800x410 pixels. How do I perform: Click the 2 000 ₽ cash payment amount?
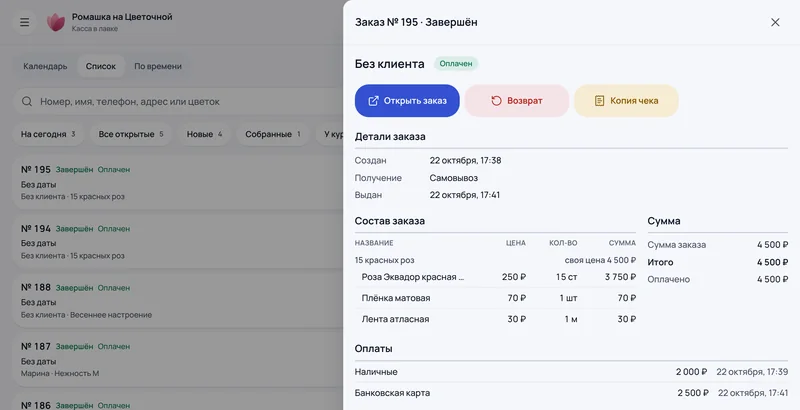click(691, 372)
